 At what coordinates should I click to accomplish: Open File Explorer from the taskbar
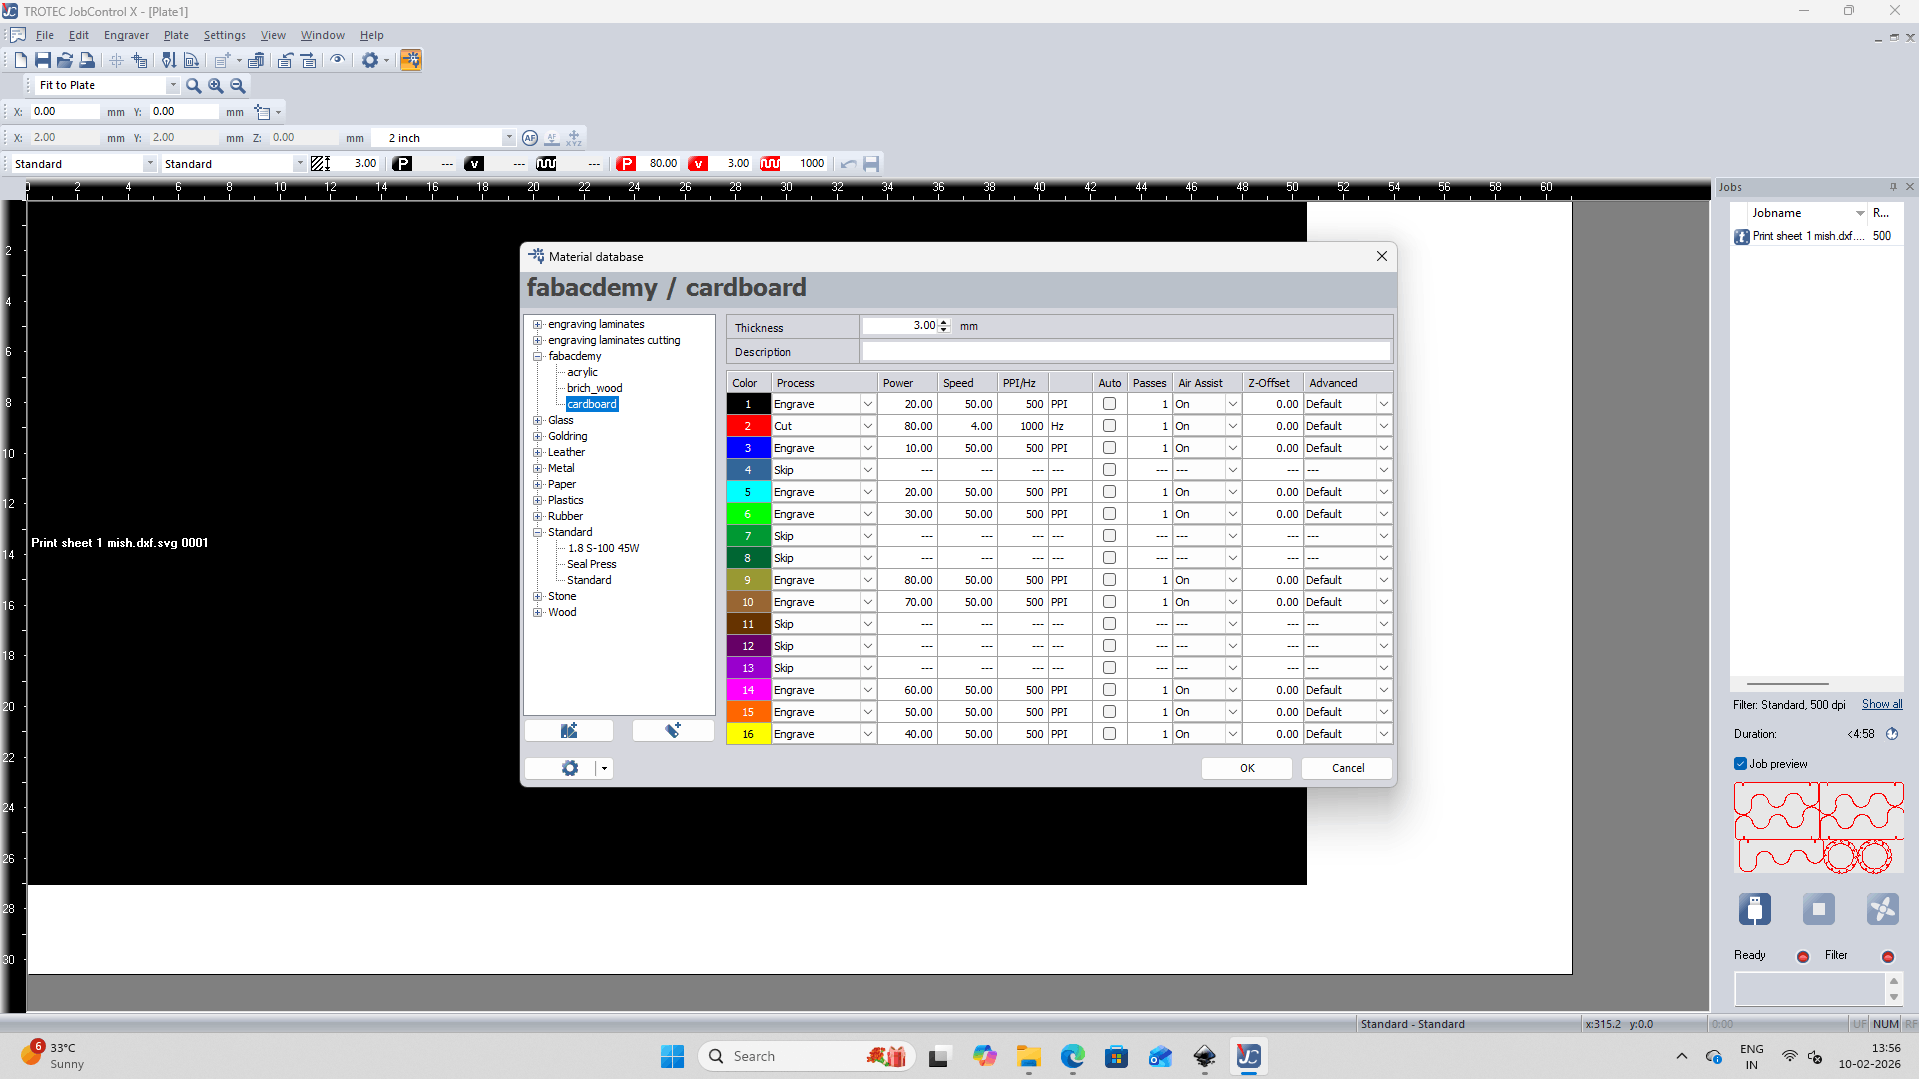click(x=1029, y=1056)
